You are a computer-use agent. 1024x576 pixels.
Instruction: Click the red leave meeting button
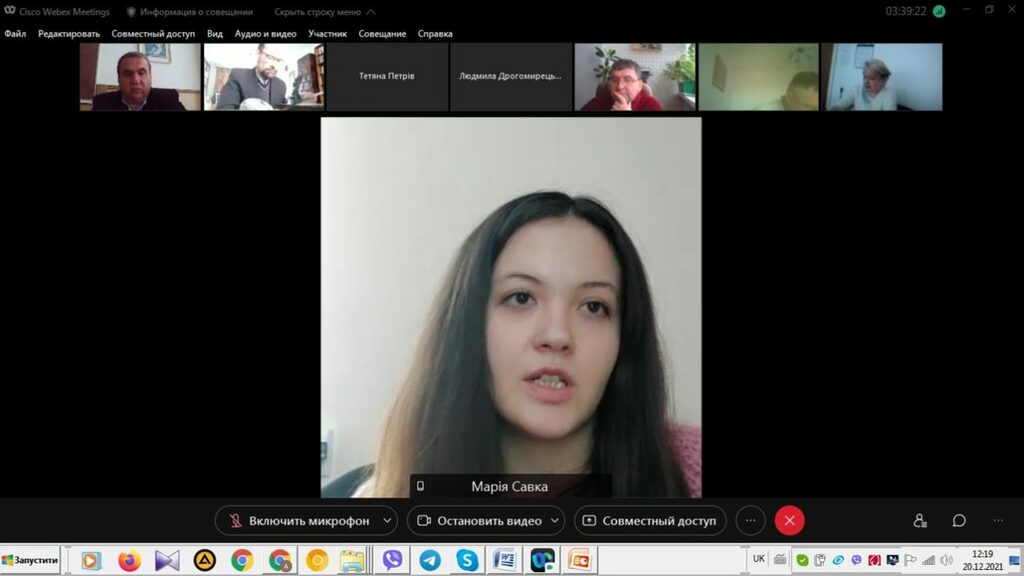[789, 521]
